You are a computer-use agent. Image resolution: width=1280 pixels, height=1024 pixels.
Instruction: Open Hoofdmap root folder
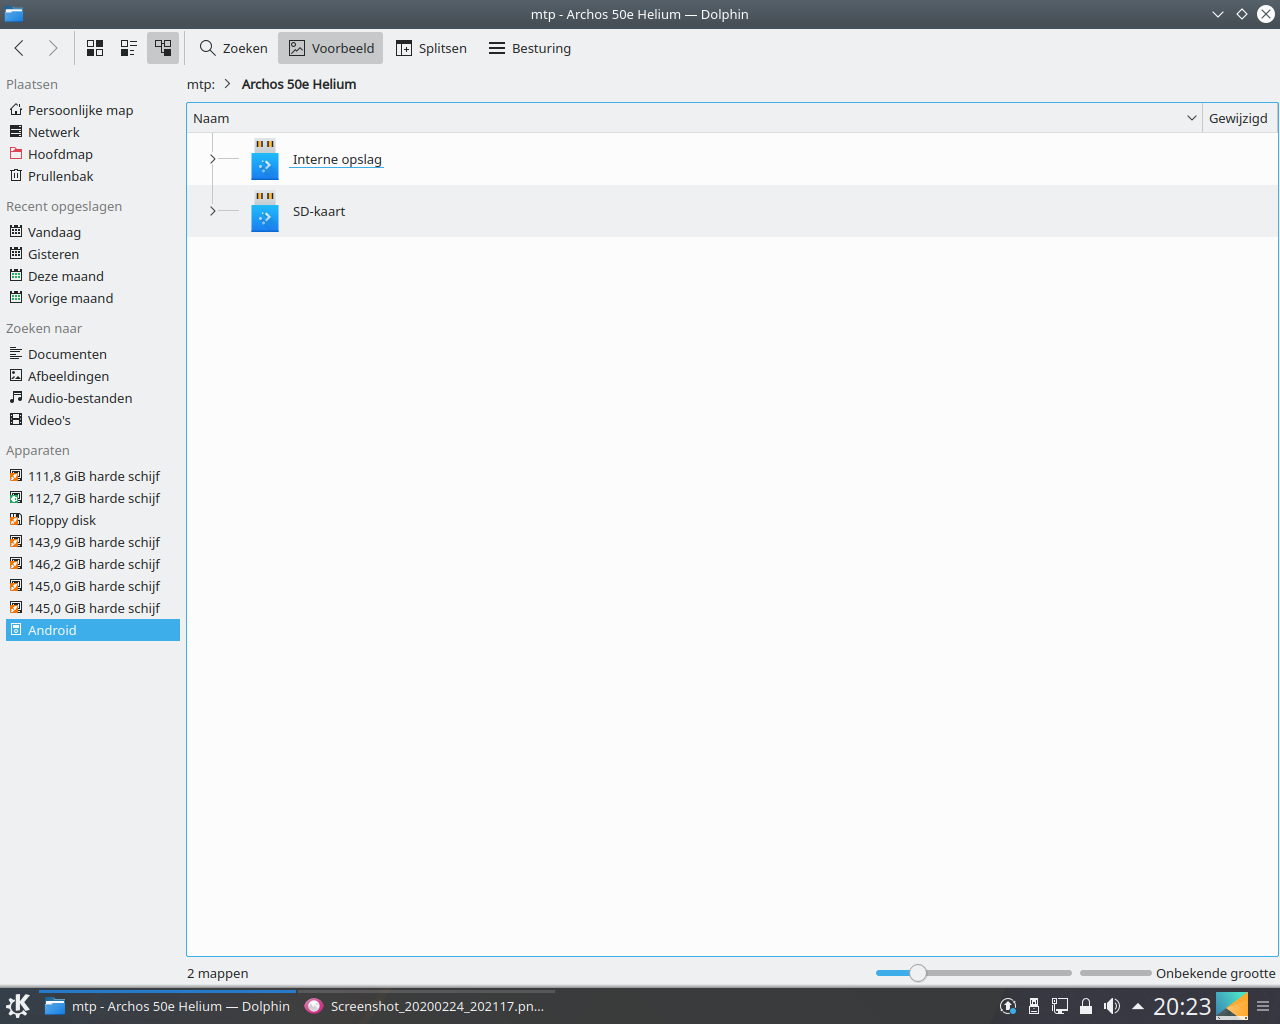click(x=93, y=154)
